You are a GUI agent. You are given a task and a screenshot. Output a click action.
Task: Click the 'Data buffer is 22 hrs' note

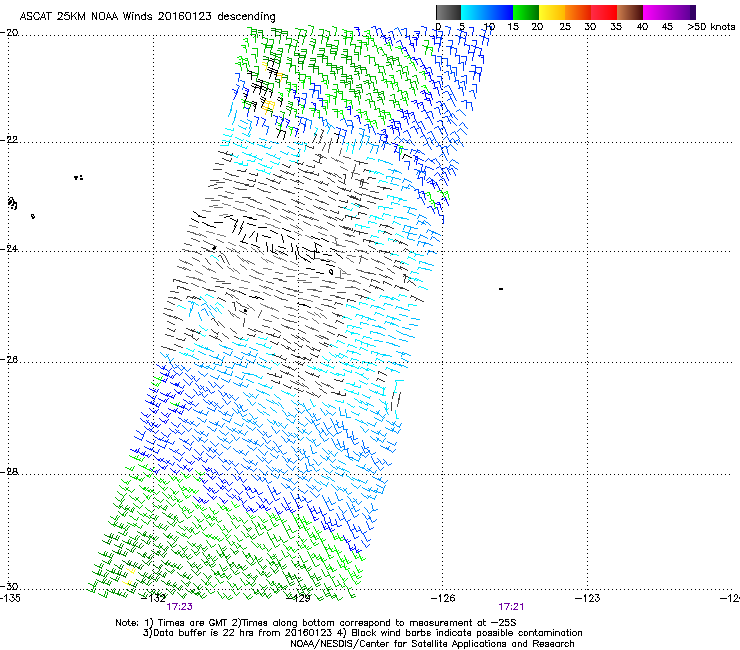[x=362, y=633]
